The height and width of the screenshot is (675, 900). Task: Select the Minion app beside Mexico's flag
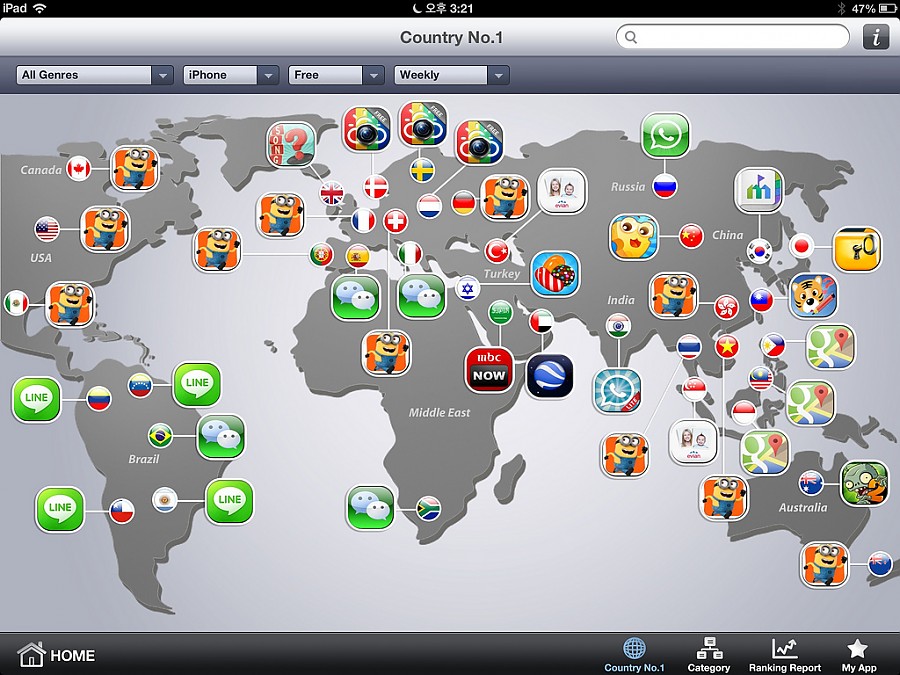pyautogui.click(x=69, y=304)
